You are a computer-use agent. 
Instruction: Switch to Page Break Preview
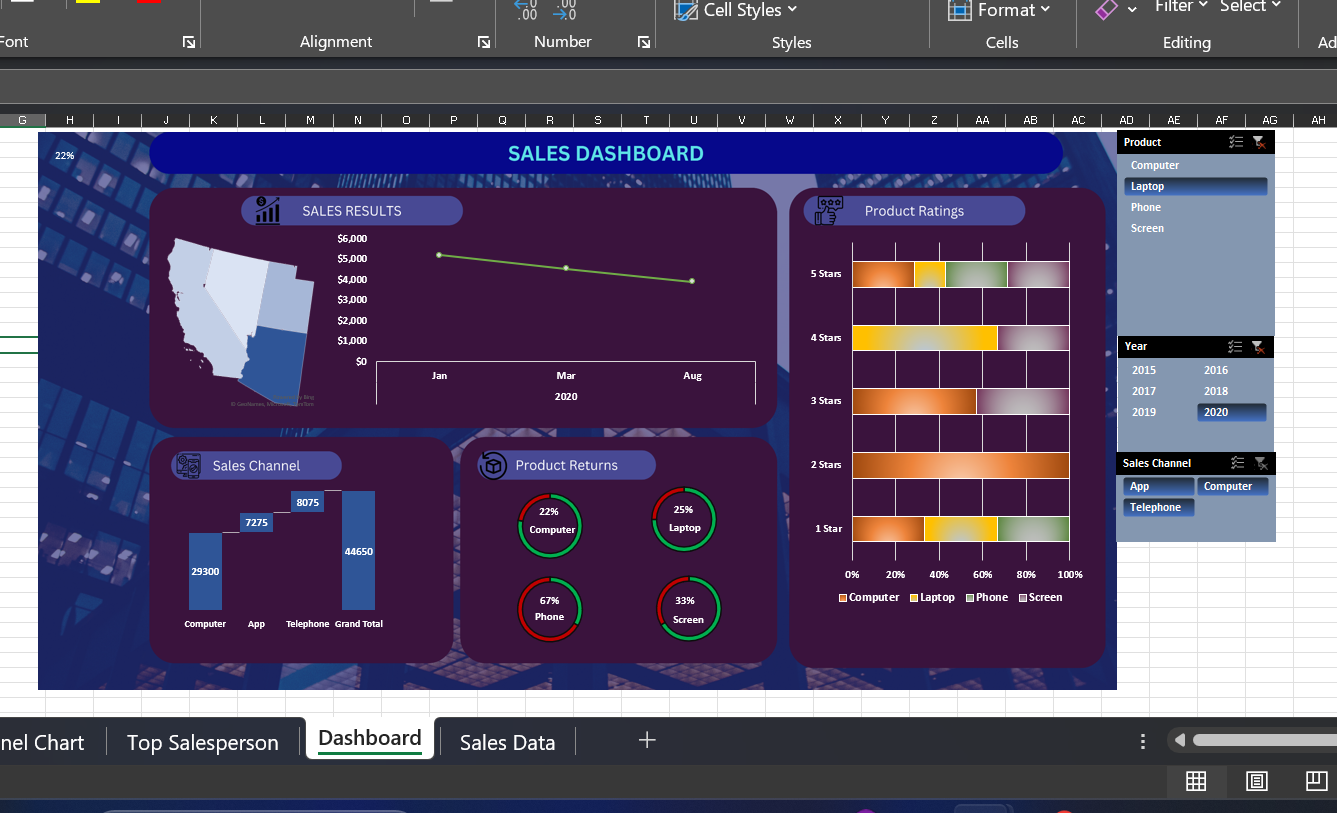(x=1317, y=782)
